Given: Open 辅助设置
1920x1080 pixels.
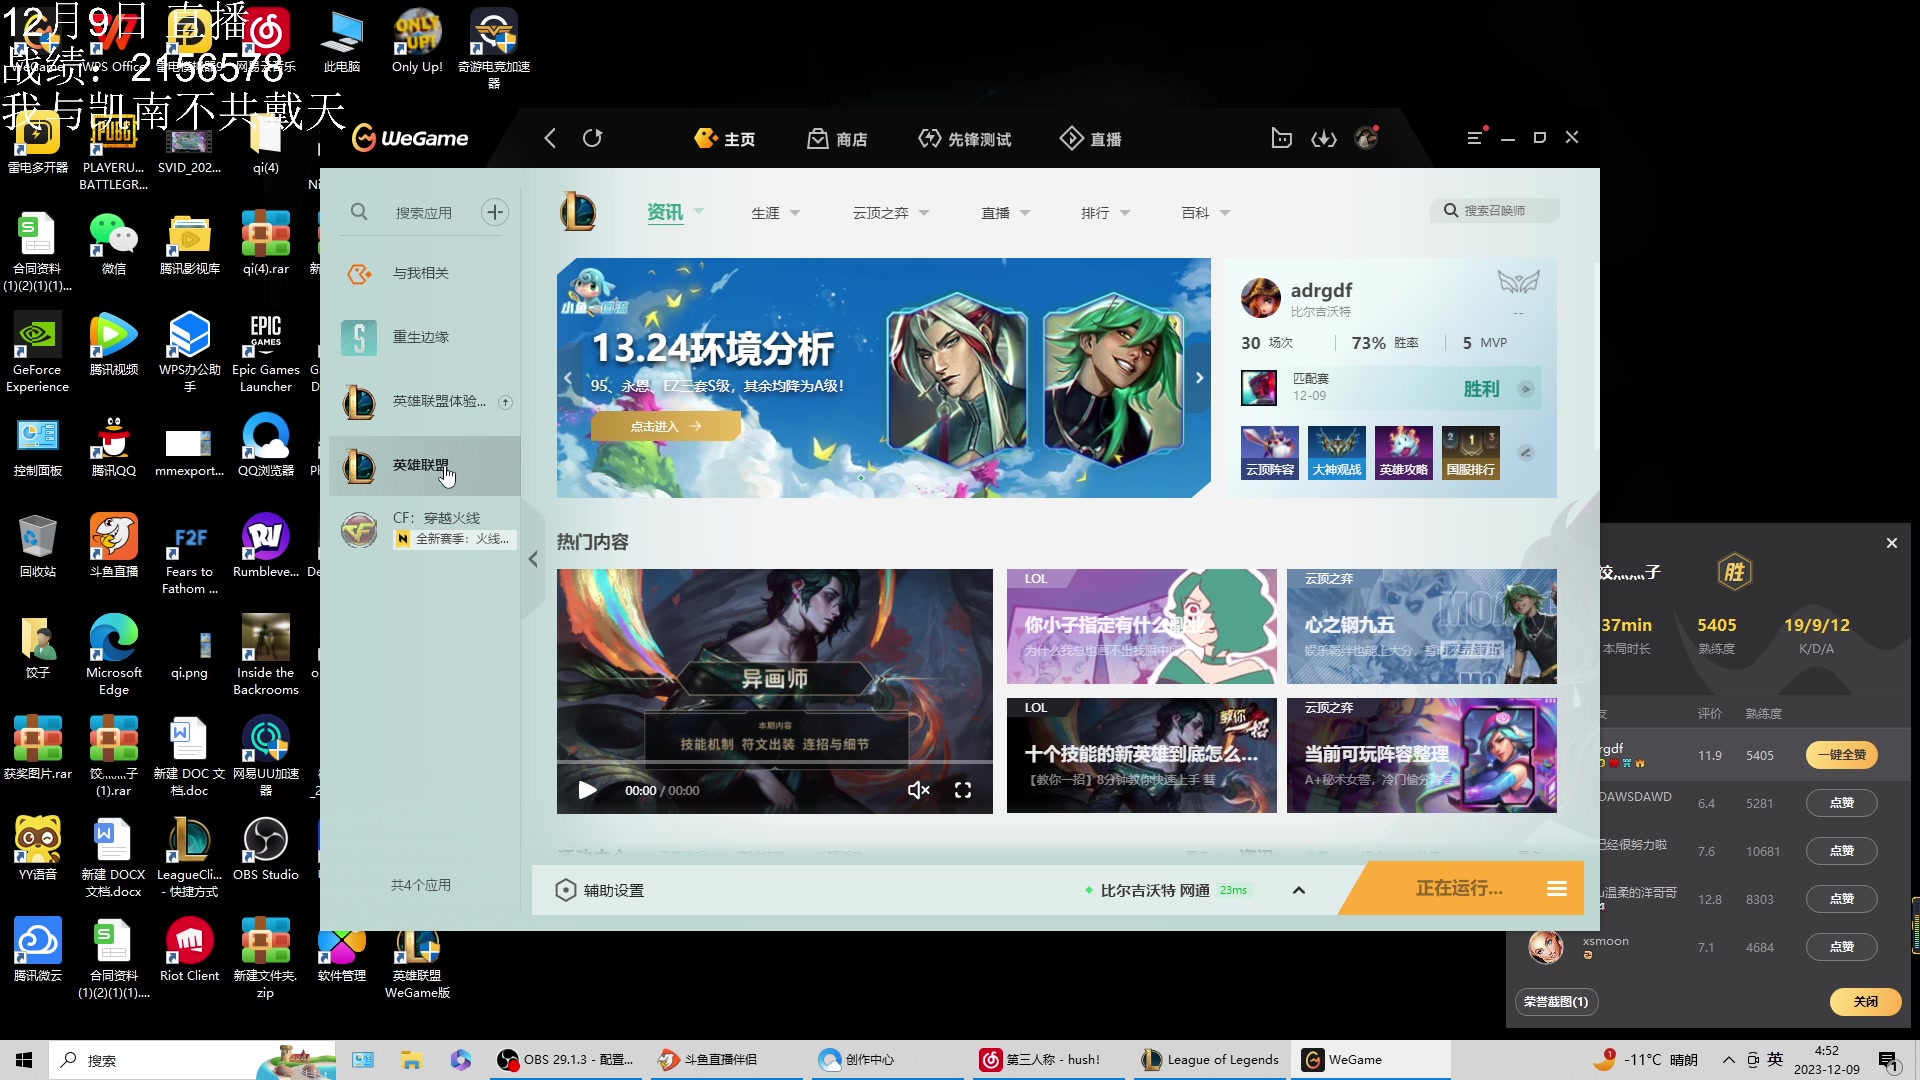Looking at the screenshot, I should 600,890.
